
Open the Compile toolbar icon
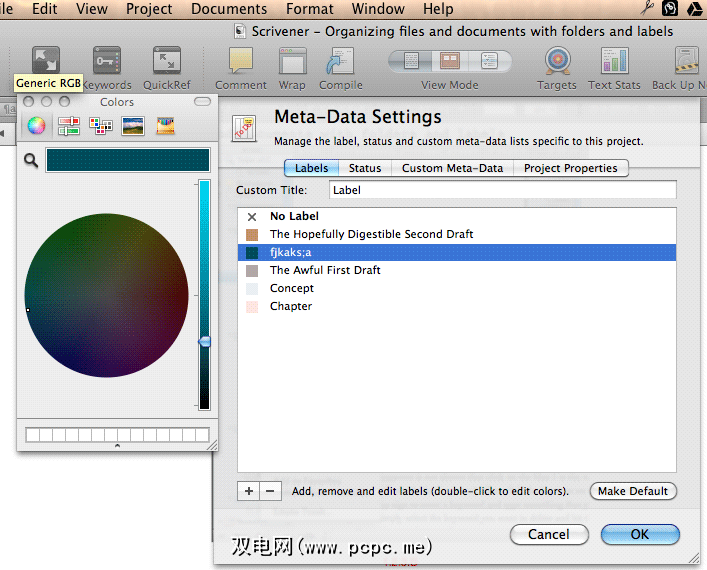point(340,61)
